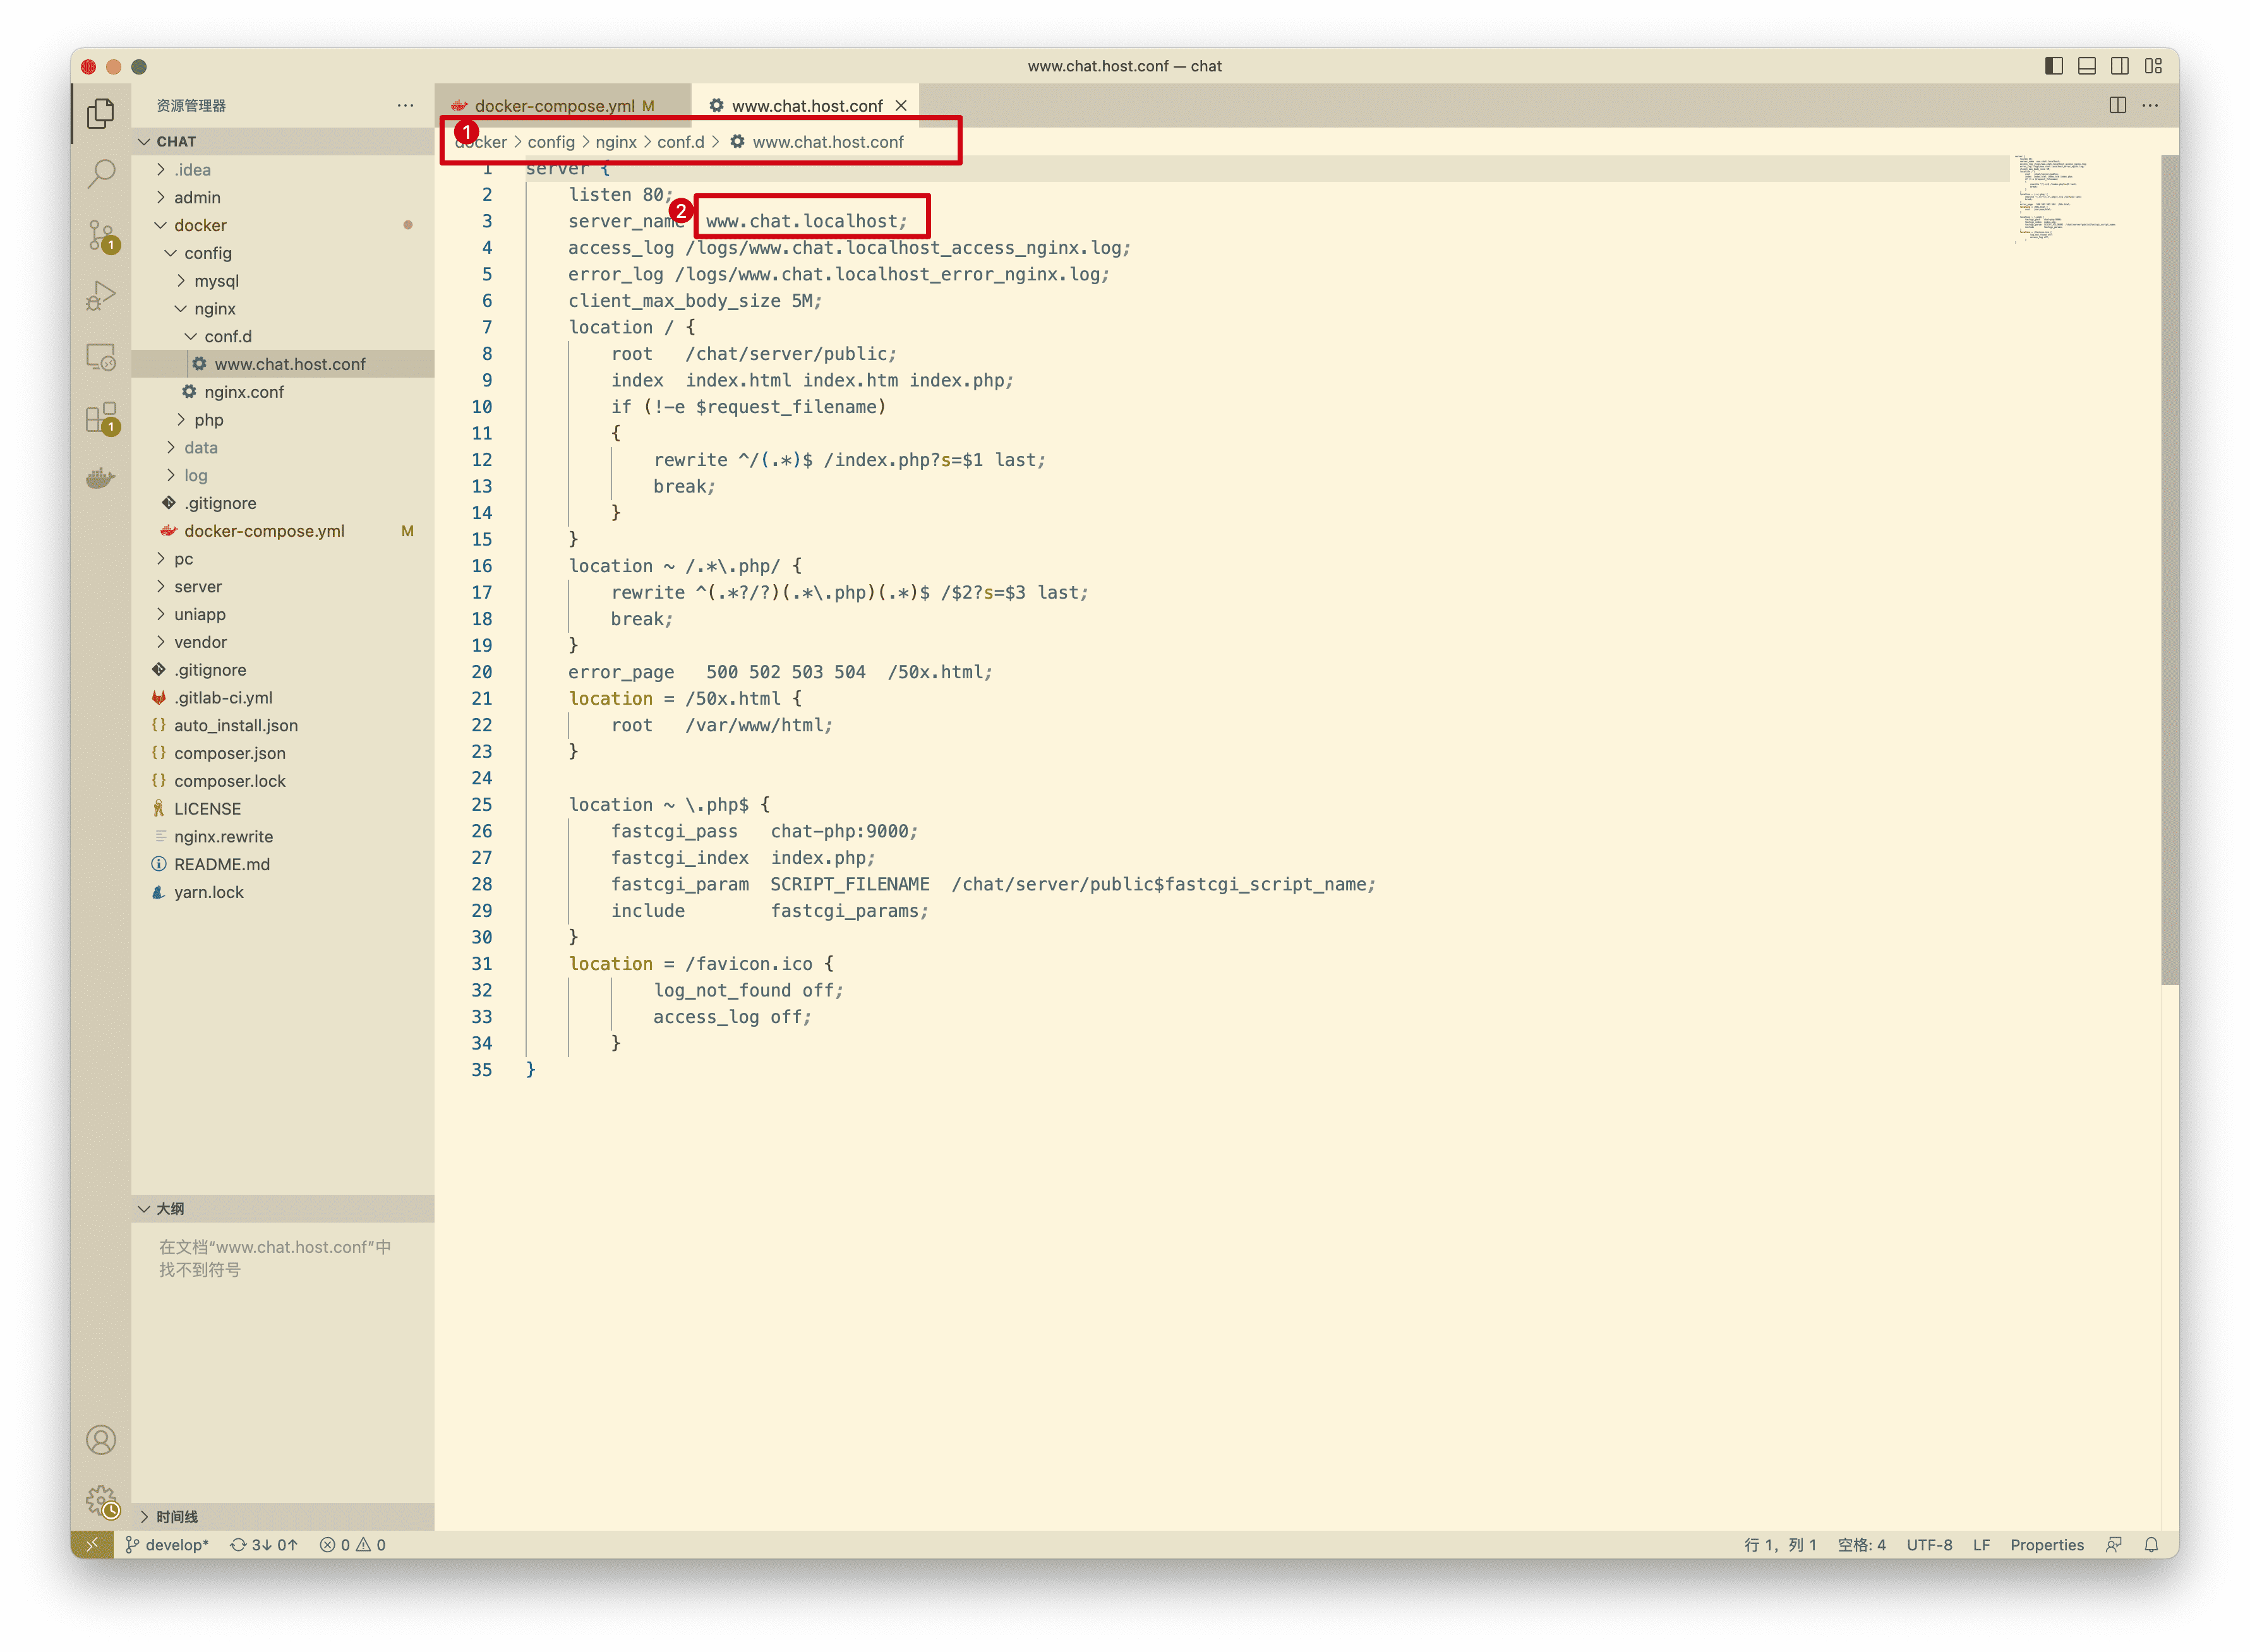The width and height of the screenshot is (2250, 1652).
Task: Open LICENSE file
Action: pyautogui.click(x=283, y=809)
